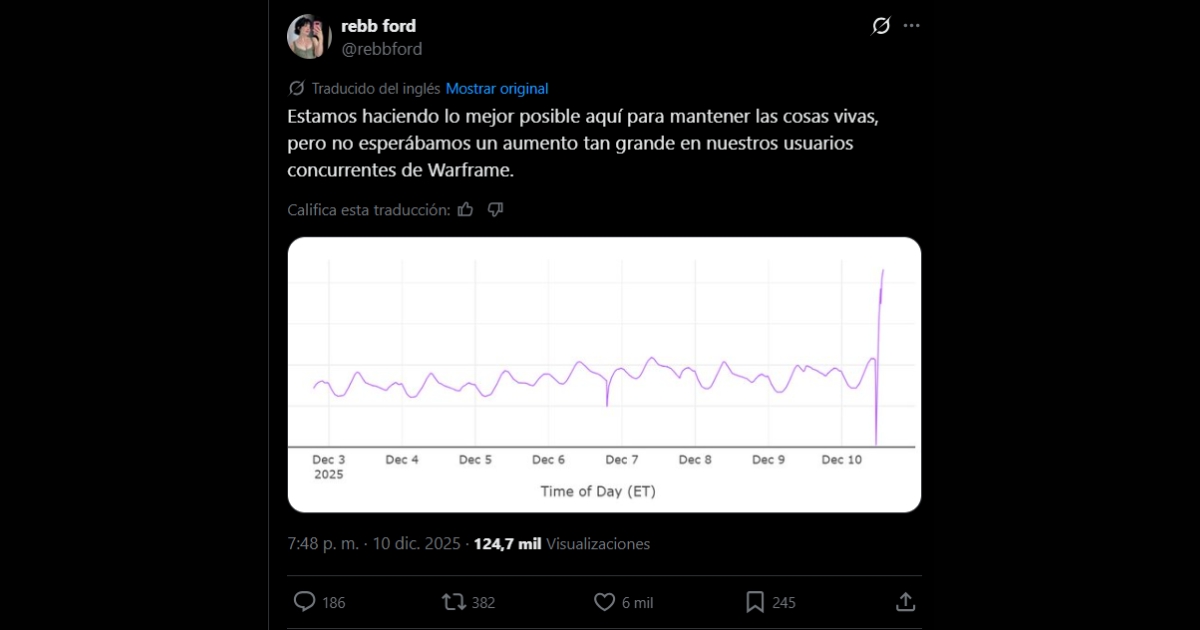Toggle repost with the retweet arrows icon
The image size is (1200, 630).
tap(454, 602)
